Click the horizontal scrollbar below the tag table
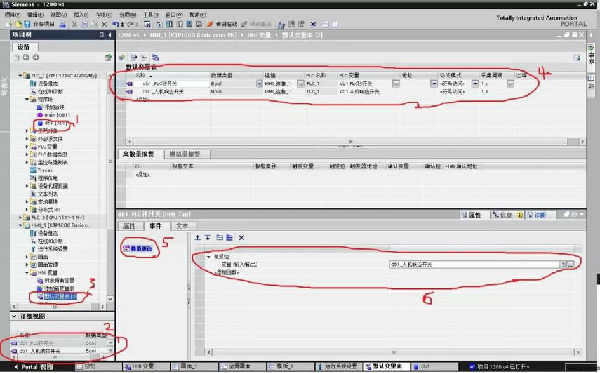Image resolution: width=600 pixels, height=373 pixels. coord(350,142)
